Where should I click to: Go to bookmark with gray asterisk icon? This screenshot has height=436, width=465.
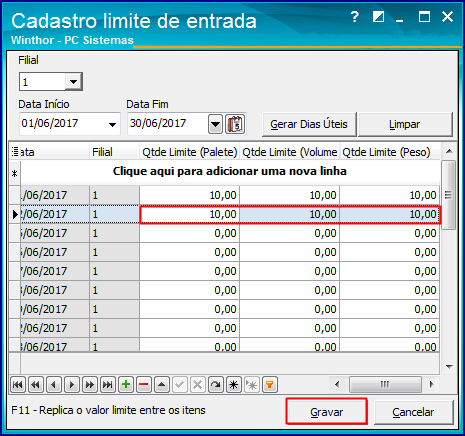[x=252, y=385]
